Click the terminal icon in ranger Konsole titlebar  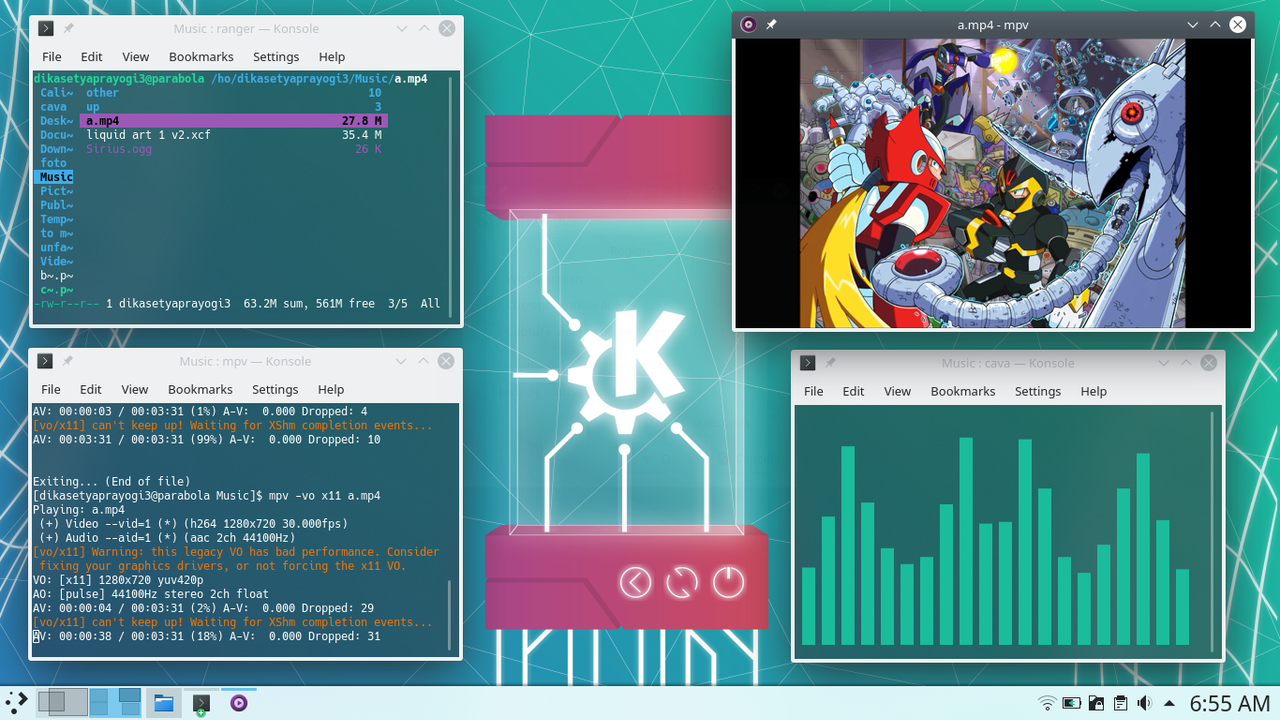pyautogui.click(x=46, y=29)
